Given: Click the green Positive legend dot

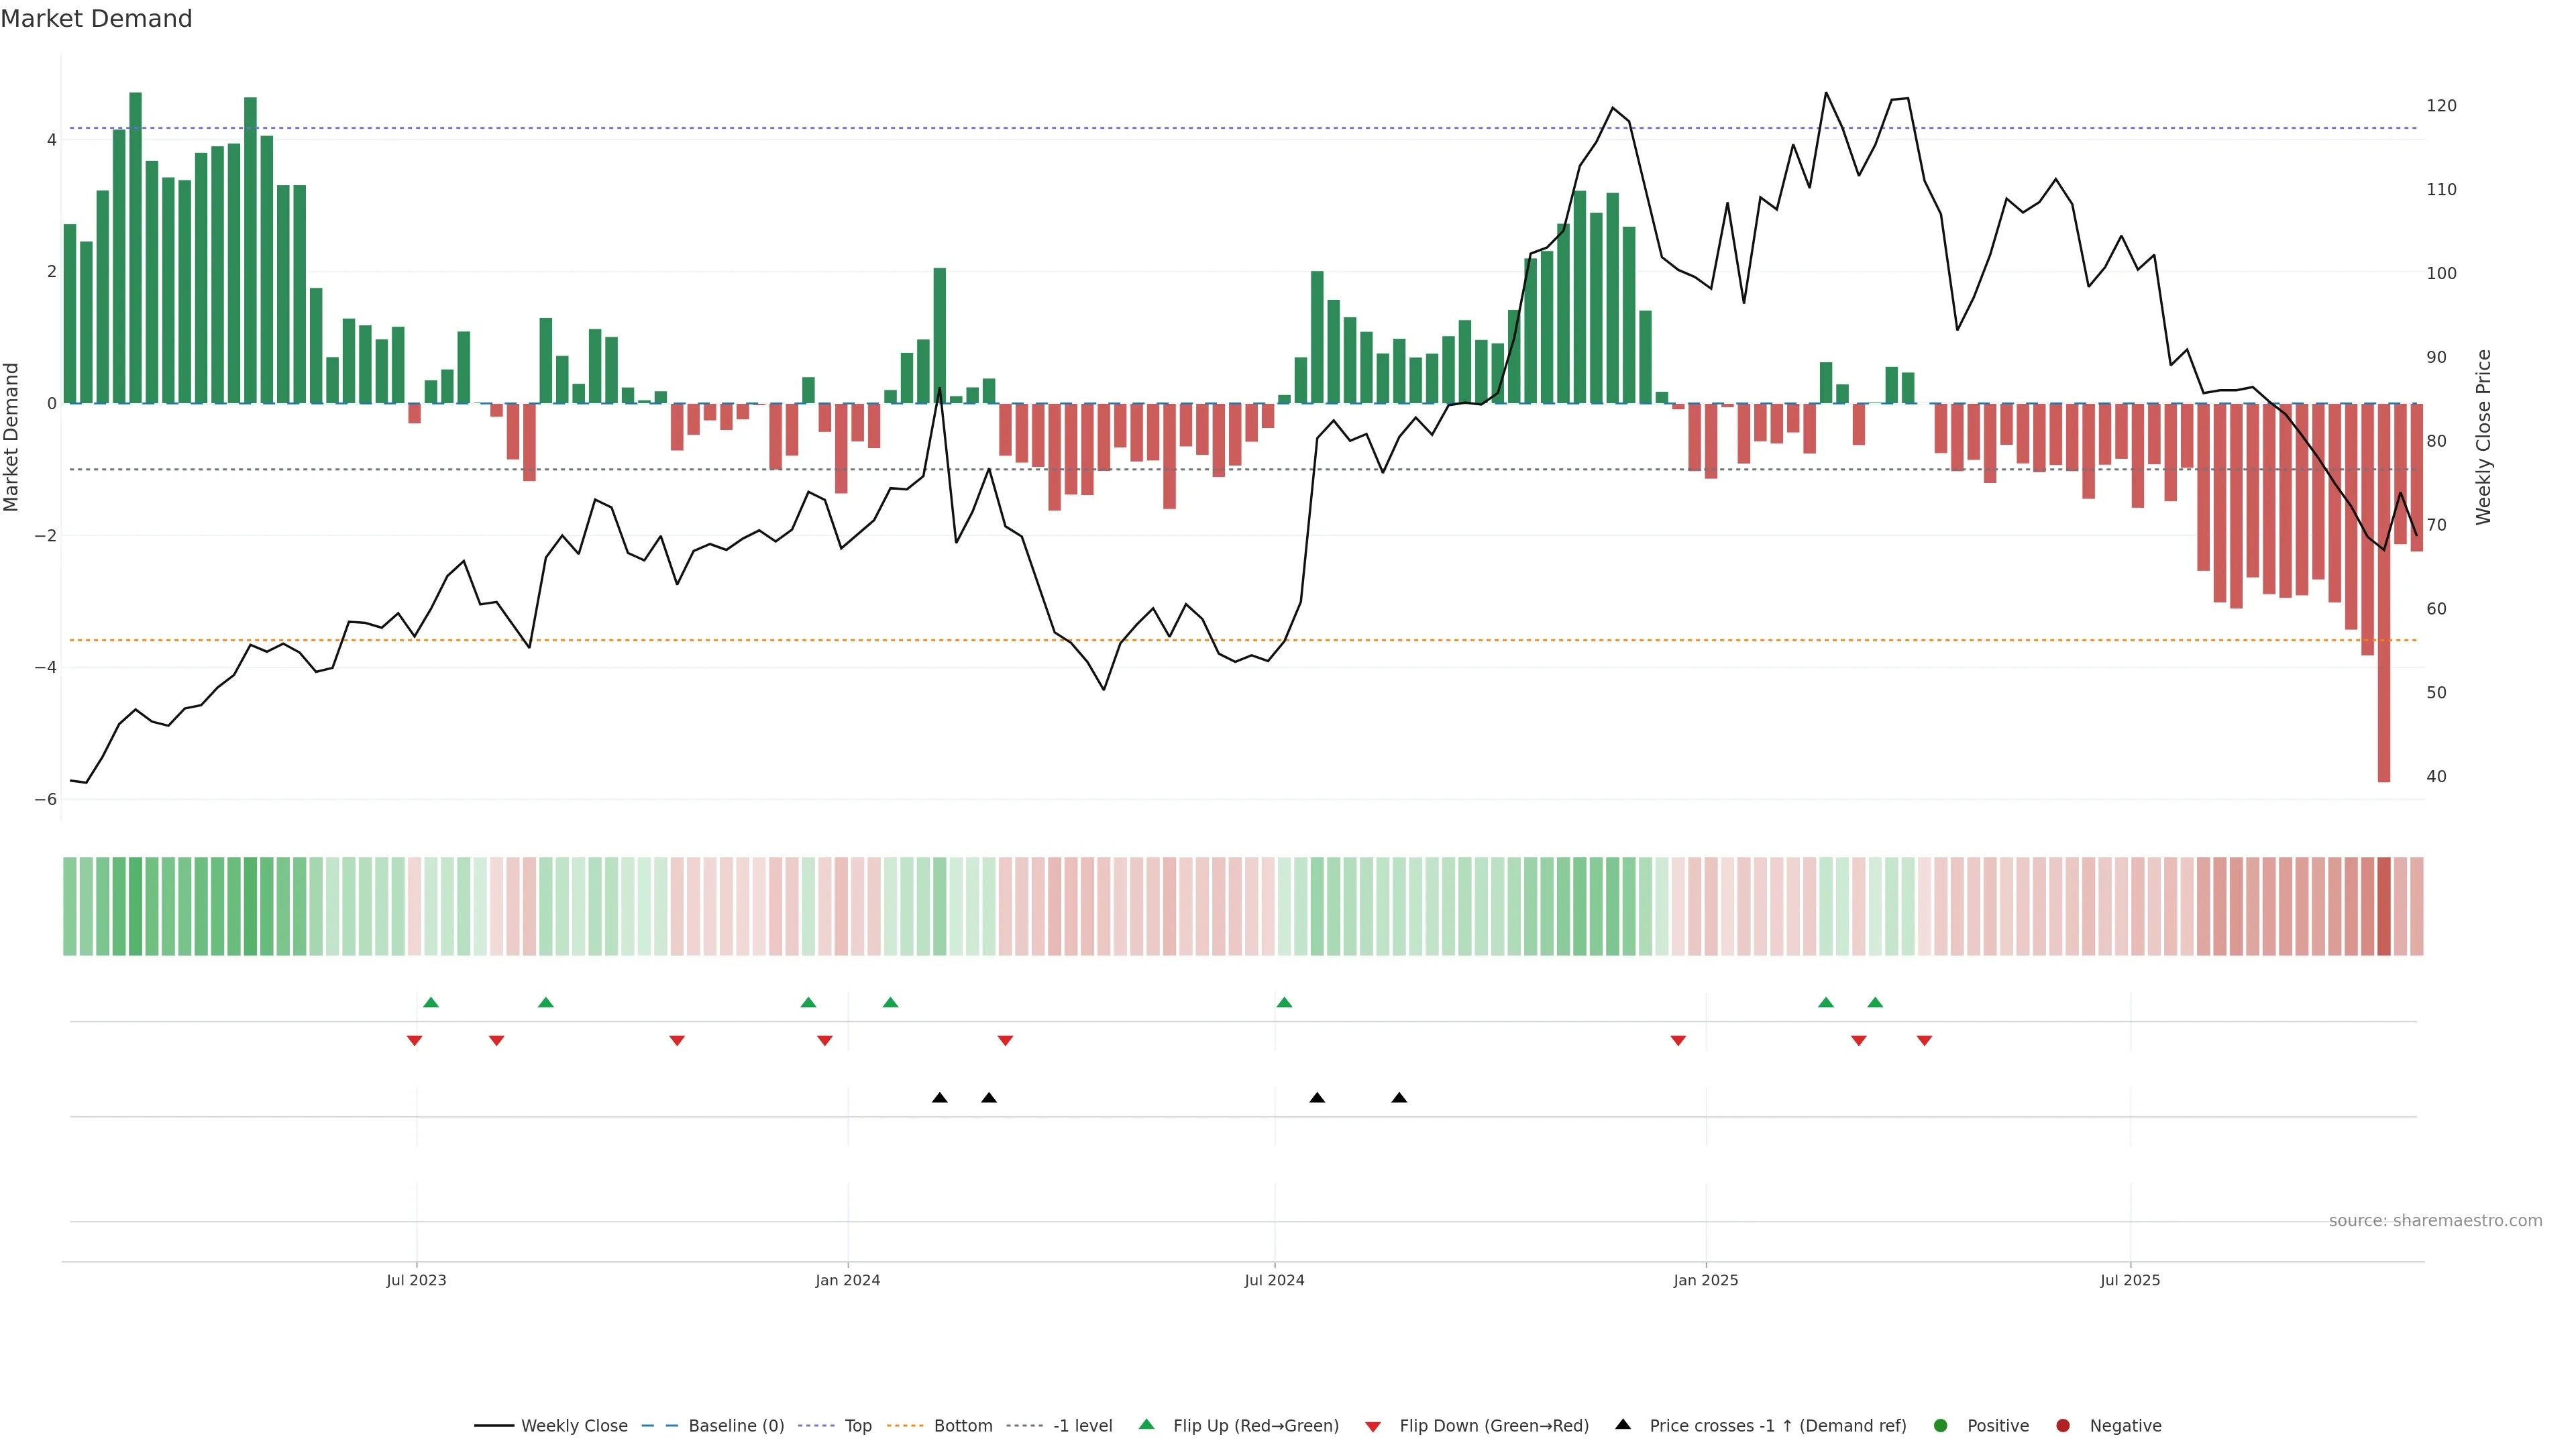Looking at the screenshot, I should pos(1941,1426).
